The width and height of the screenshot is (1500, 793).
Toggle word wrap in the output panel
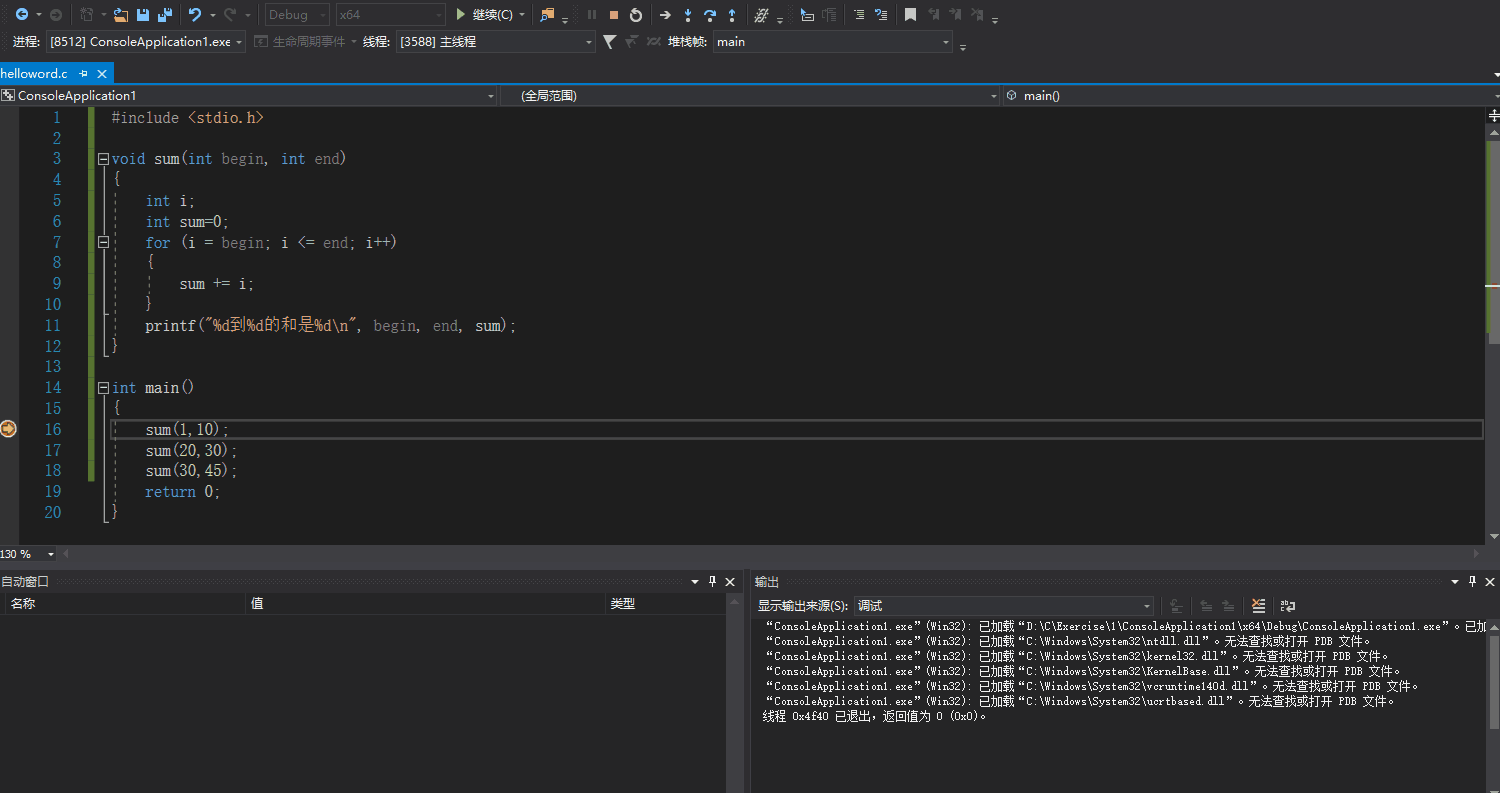pos(1288,606)
